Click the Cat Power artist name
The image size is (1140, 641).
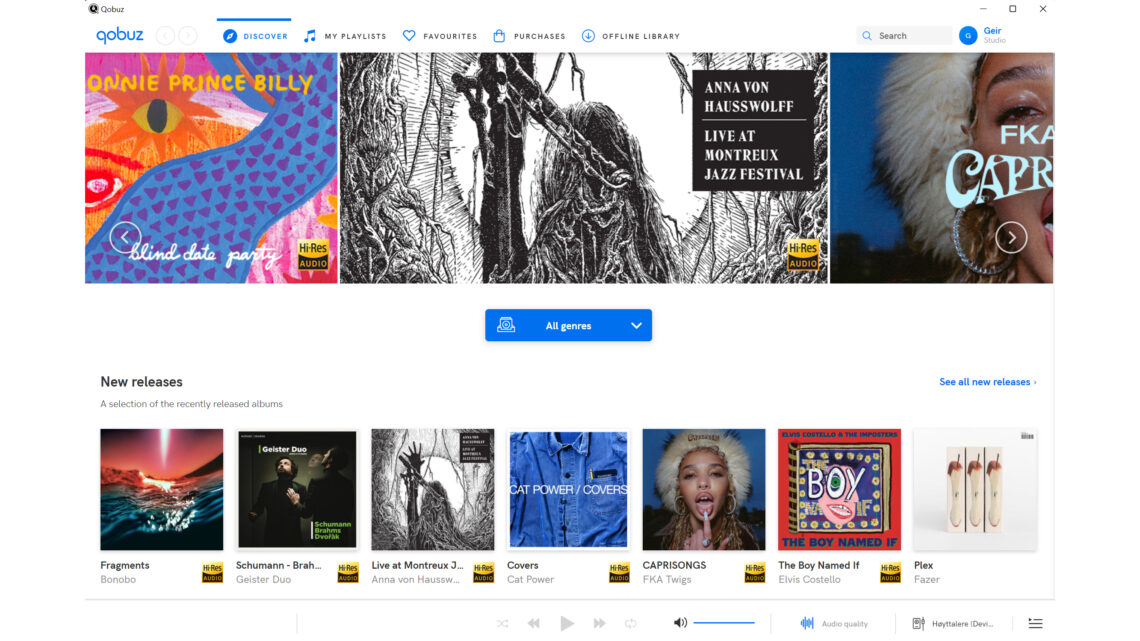point(531,580)
